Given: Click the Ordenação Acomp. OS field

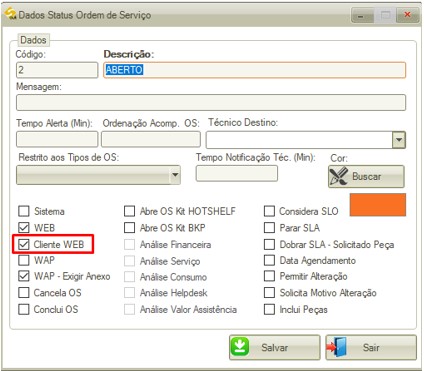Looking at the screenshot, I should tap(151, 139).
